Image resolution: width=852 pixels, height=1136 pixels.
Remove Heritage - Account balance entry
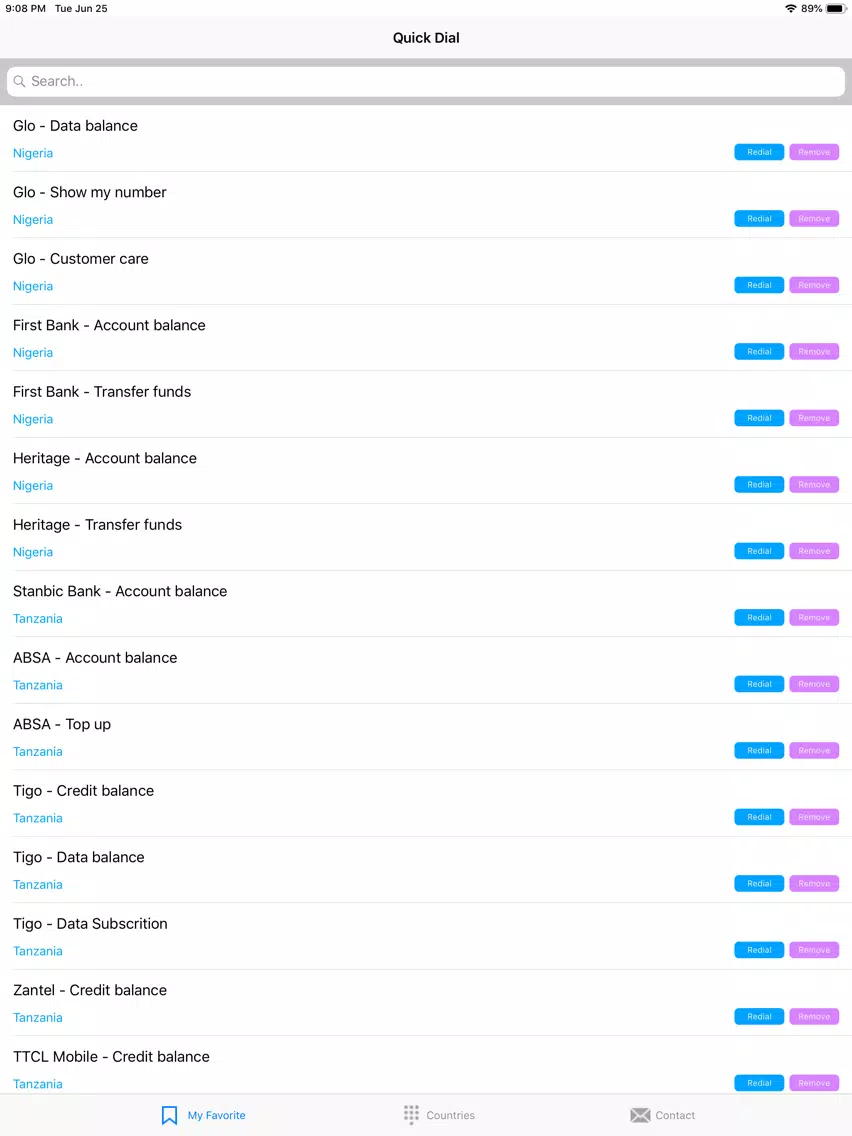point(814,485)
